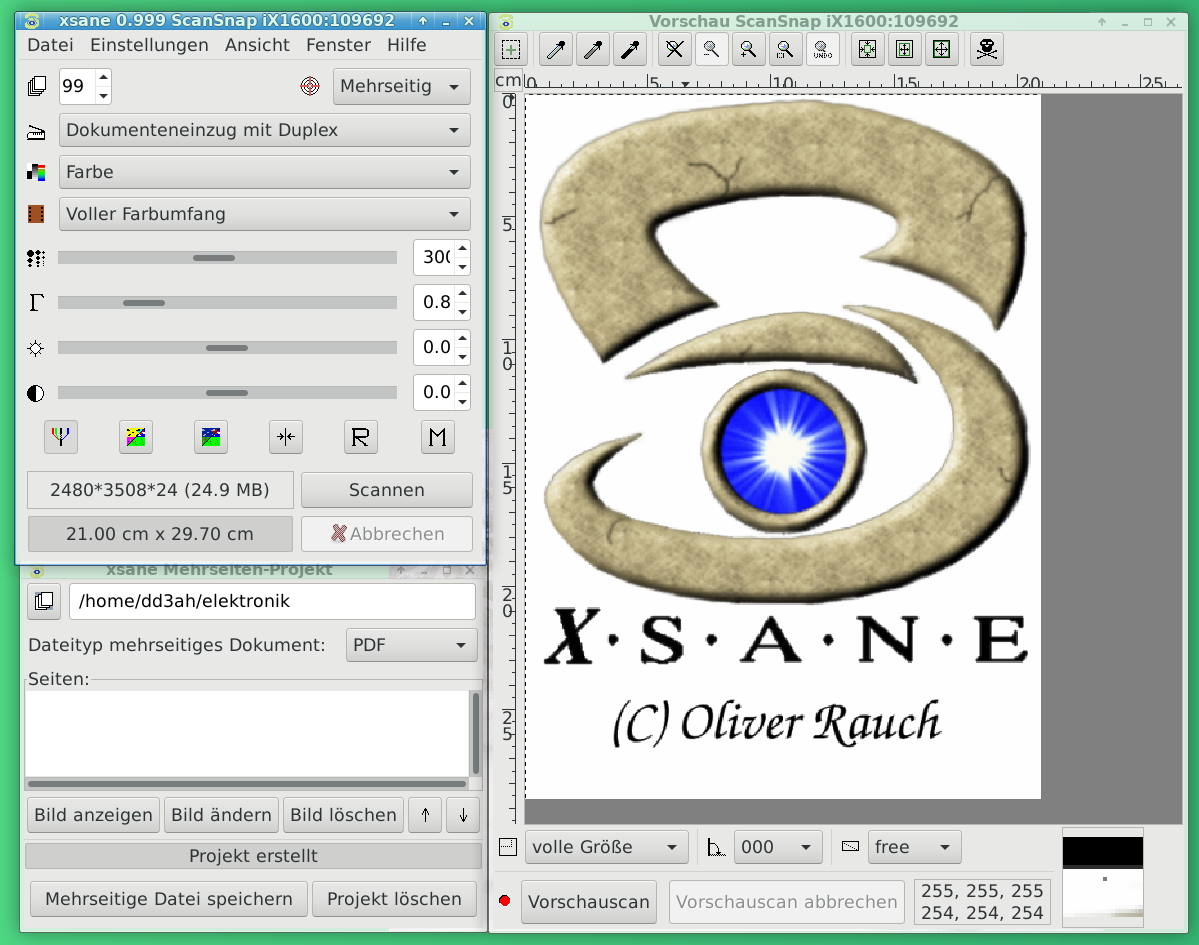Click the M store enhancement button
Image resolution: width=1199 pixels, height=945 pixels.
(x=438, y=437)
